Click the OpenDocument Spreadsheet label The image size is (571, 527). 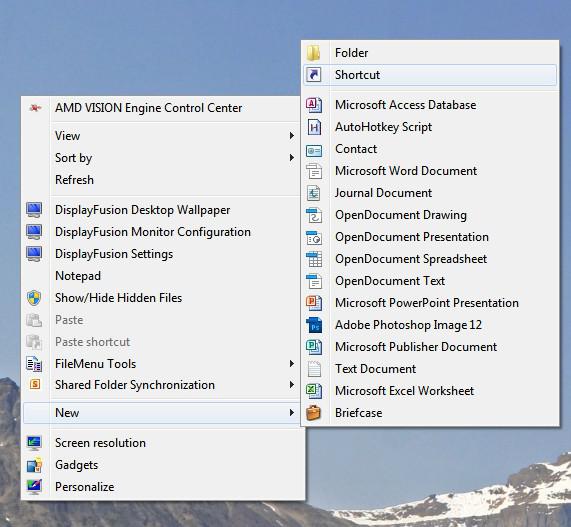click(411, 259)
